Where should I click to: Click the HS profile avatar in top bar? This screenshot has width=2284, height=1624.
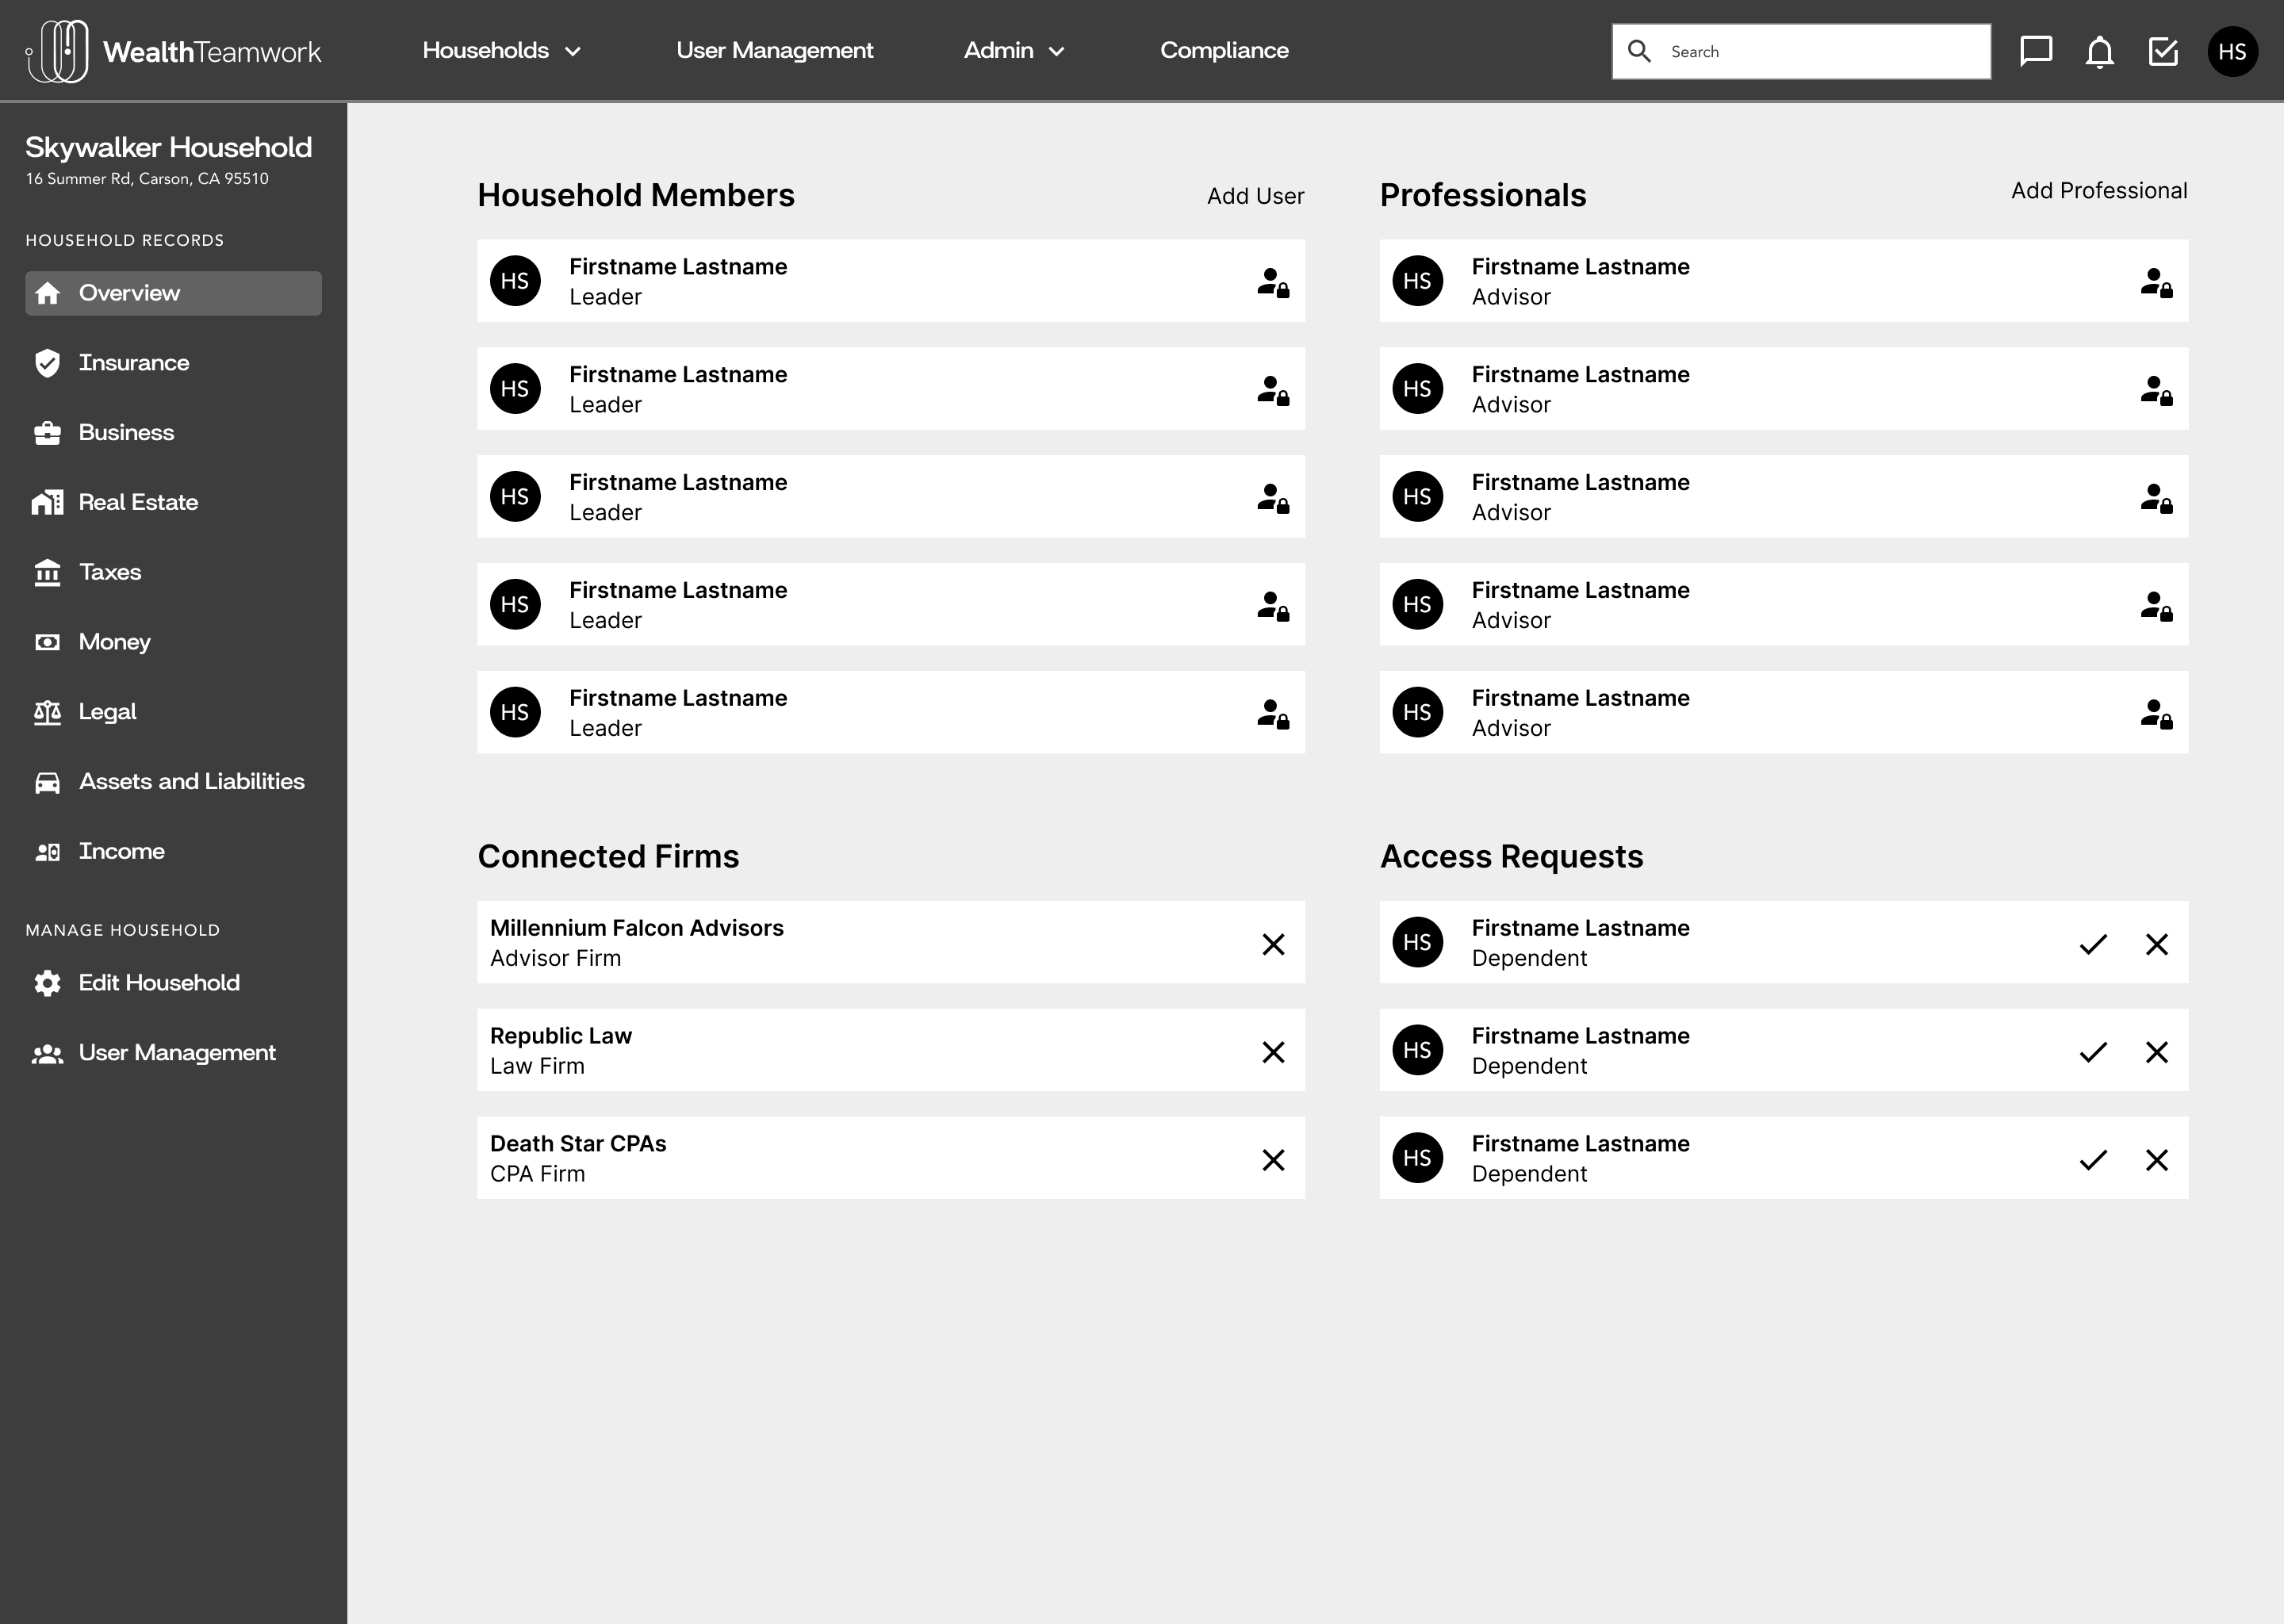click(x=2232, y=51)
